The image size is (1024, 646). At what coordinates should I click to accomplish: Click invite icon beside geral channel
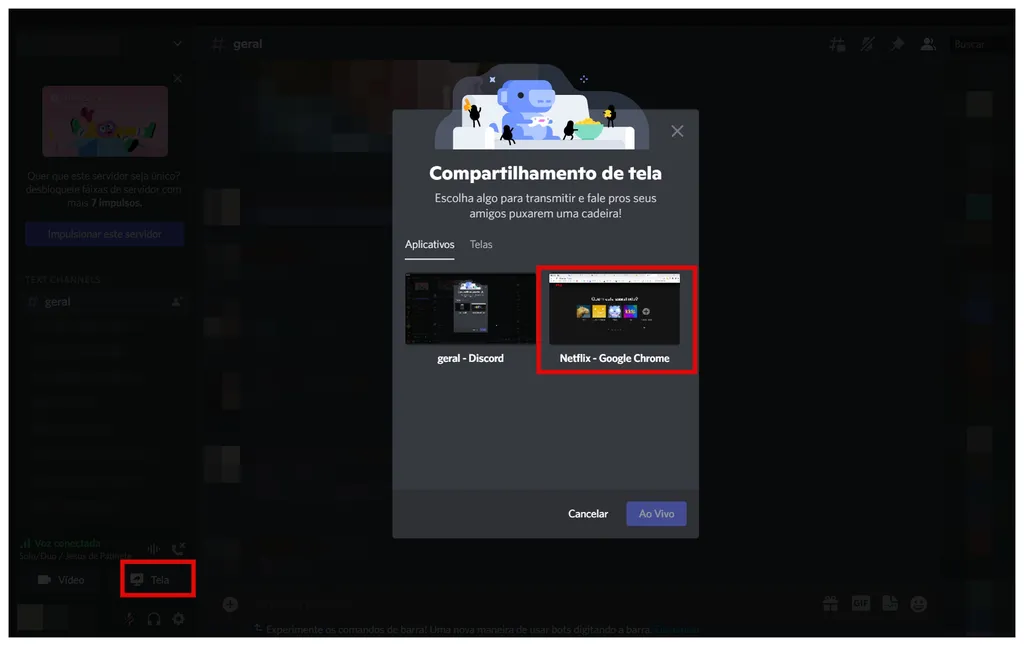click(176, 302)
